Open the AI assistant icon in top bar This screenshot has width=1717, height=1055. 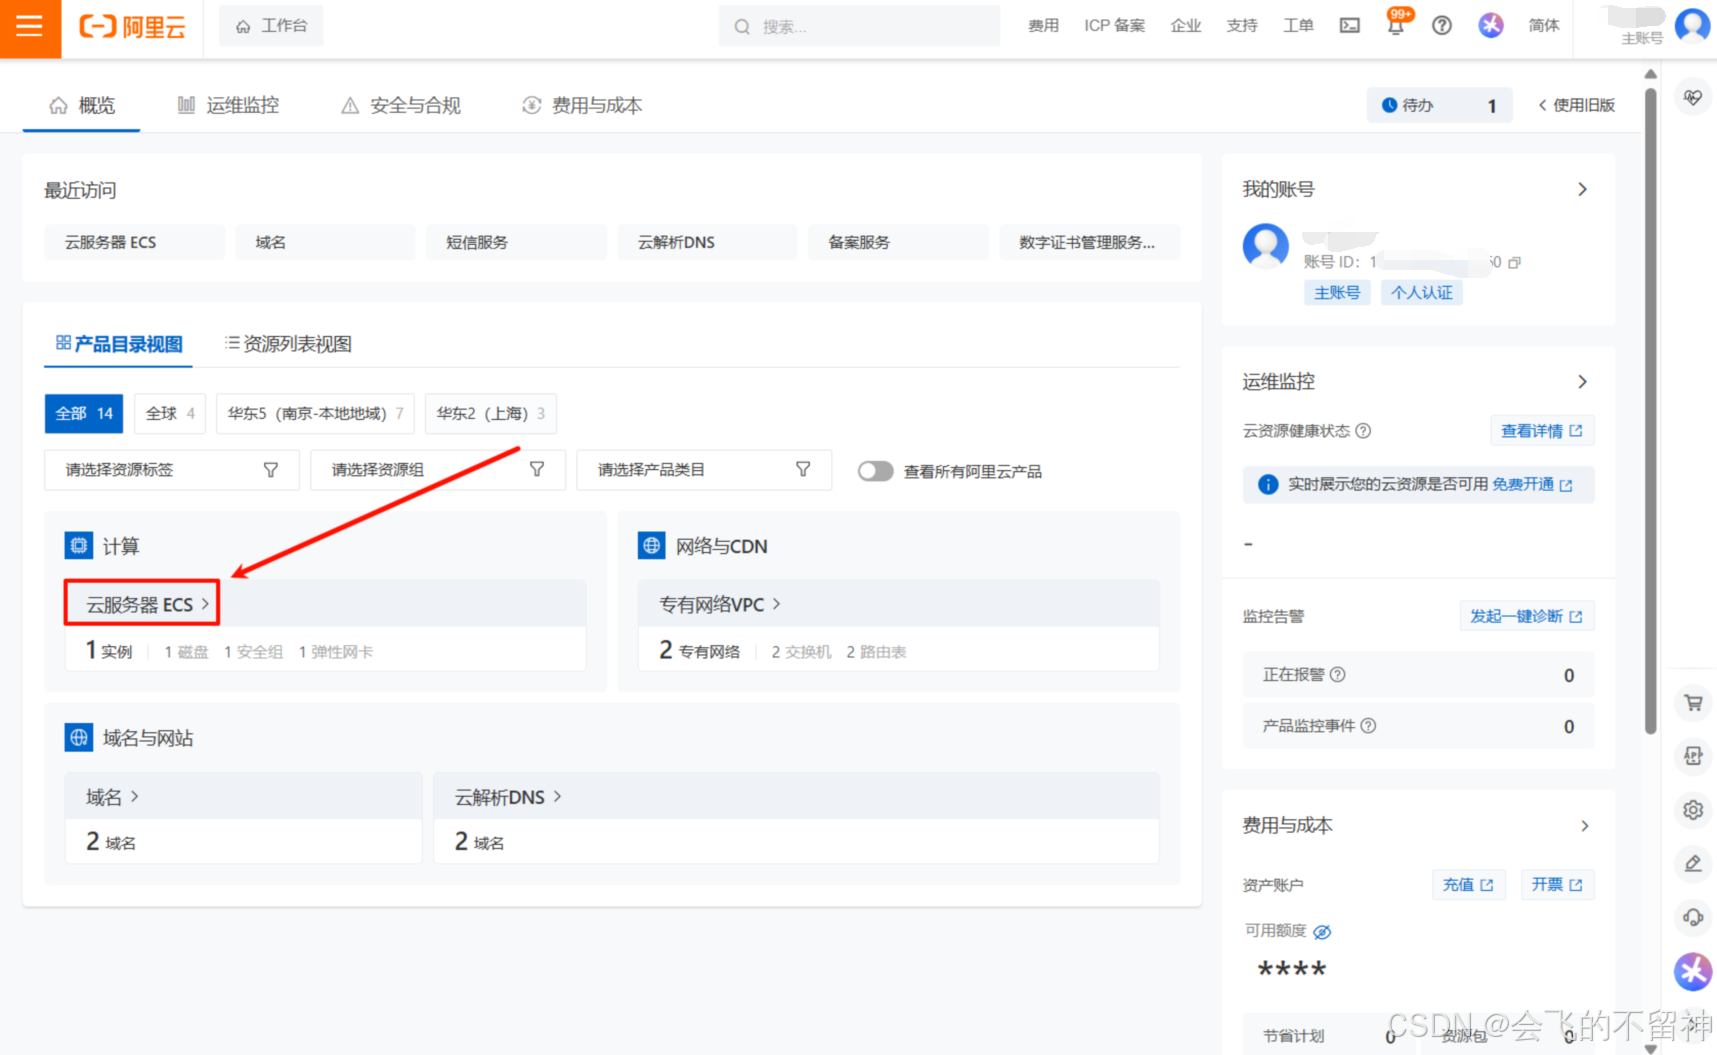(1491, 25)
